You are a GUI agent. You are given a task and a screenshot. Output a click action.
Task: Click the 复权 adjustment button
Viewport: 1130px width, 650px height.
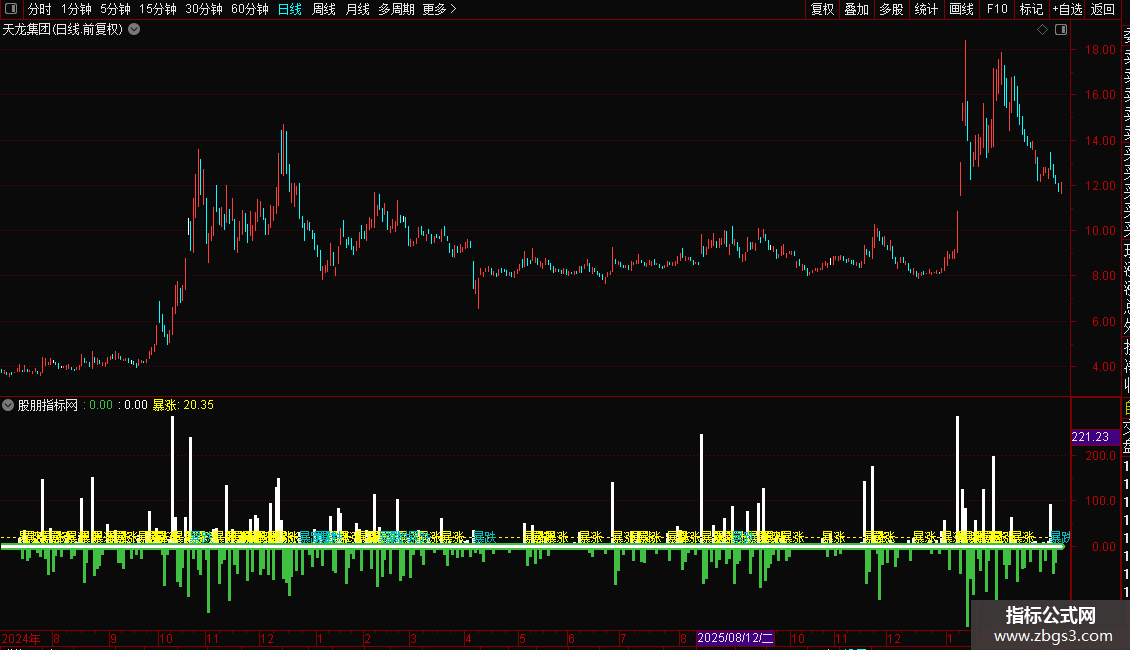822,9
